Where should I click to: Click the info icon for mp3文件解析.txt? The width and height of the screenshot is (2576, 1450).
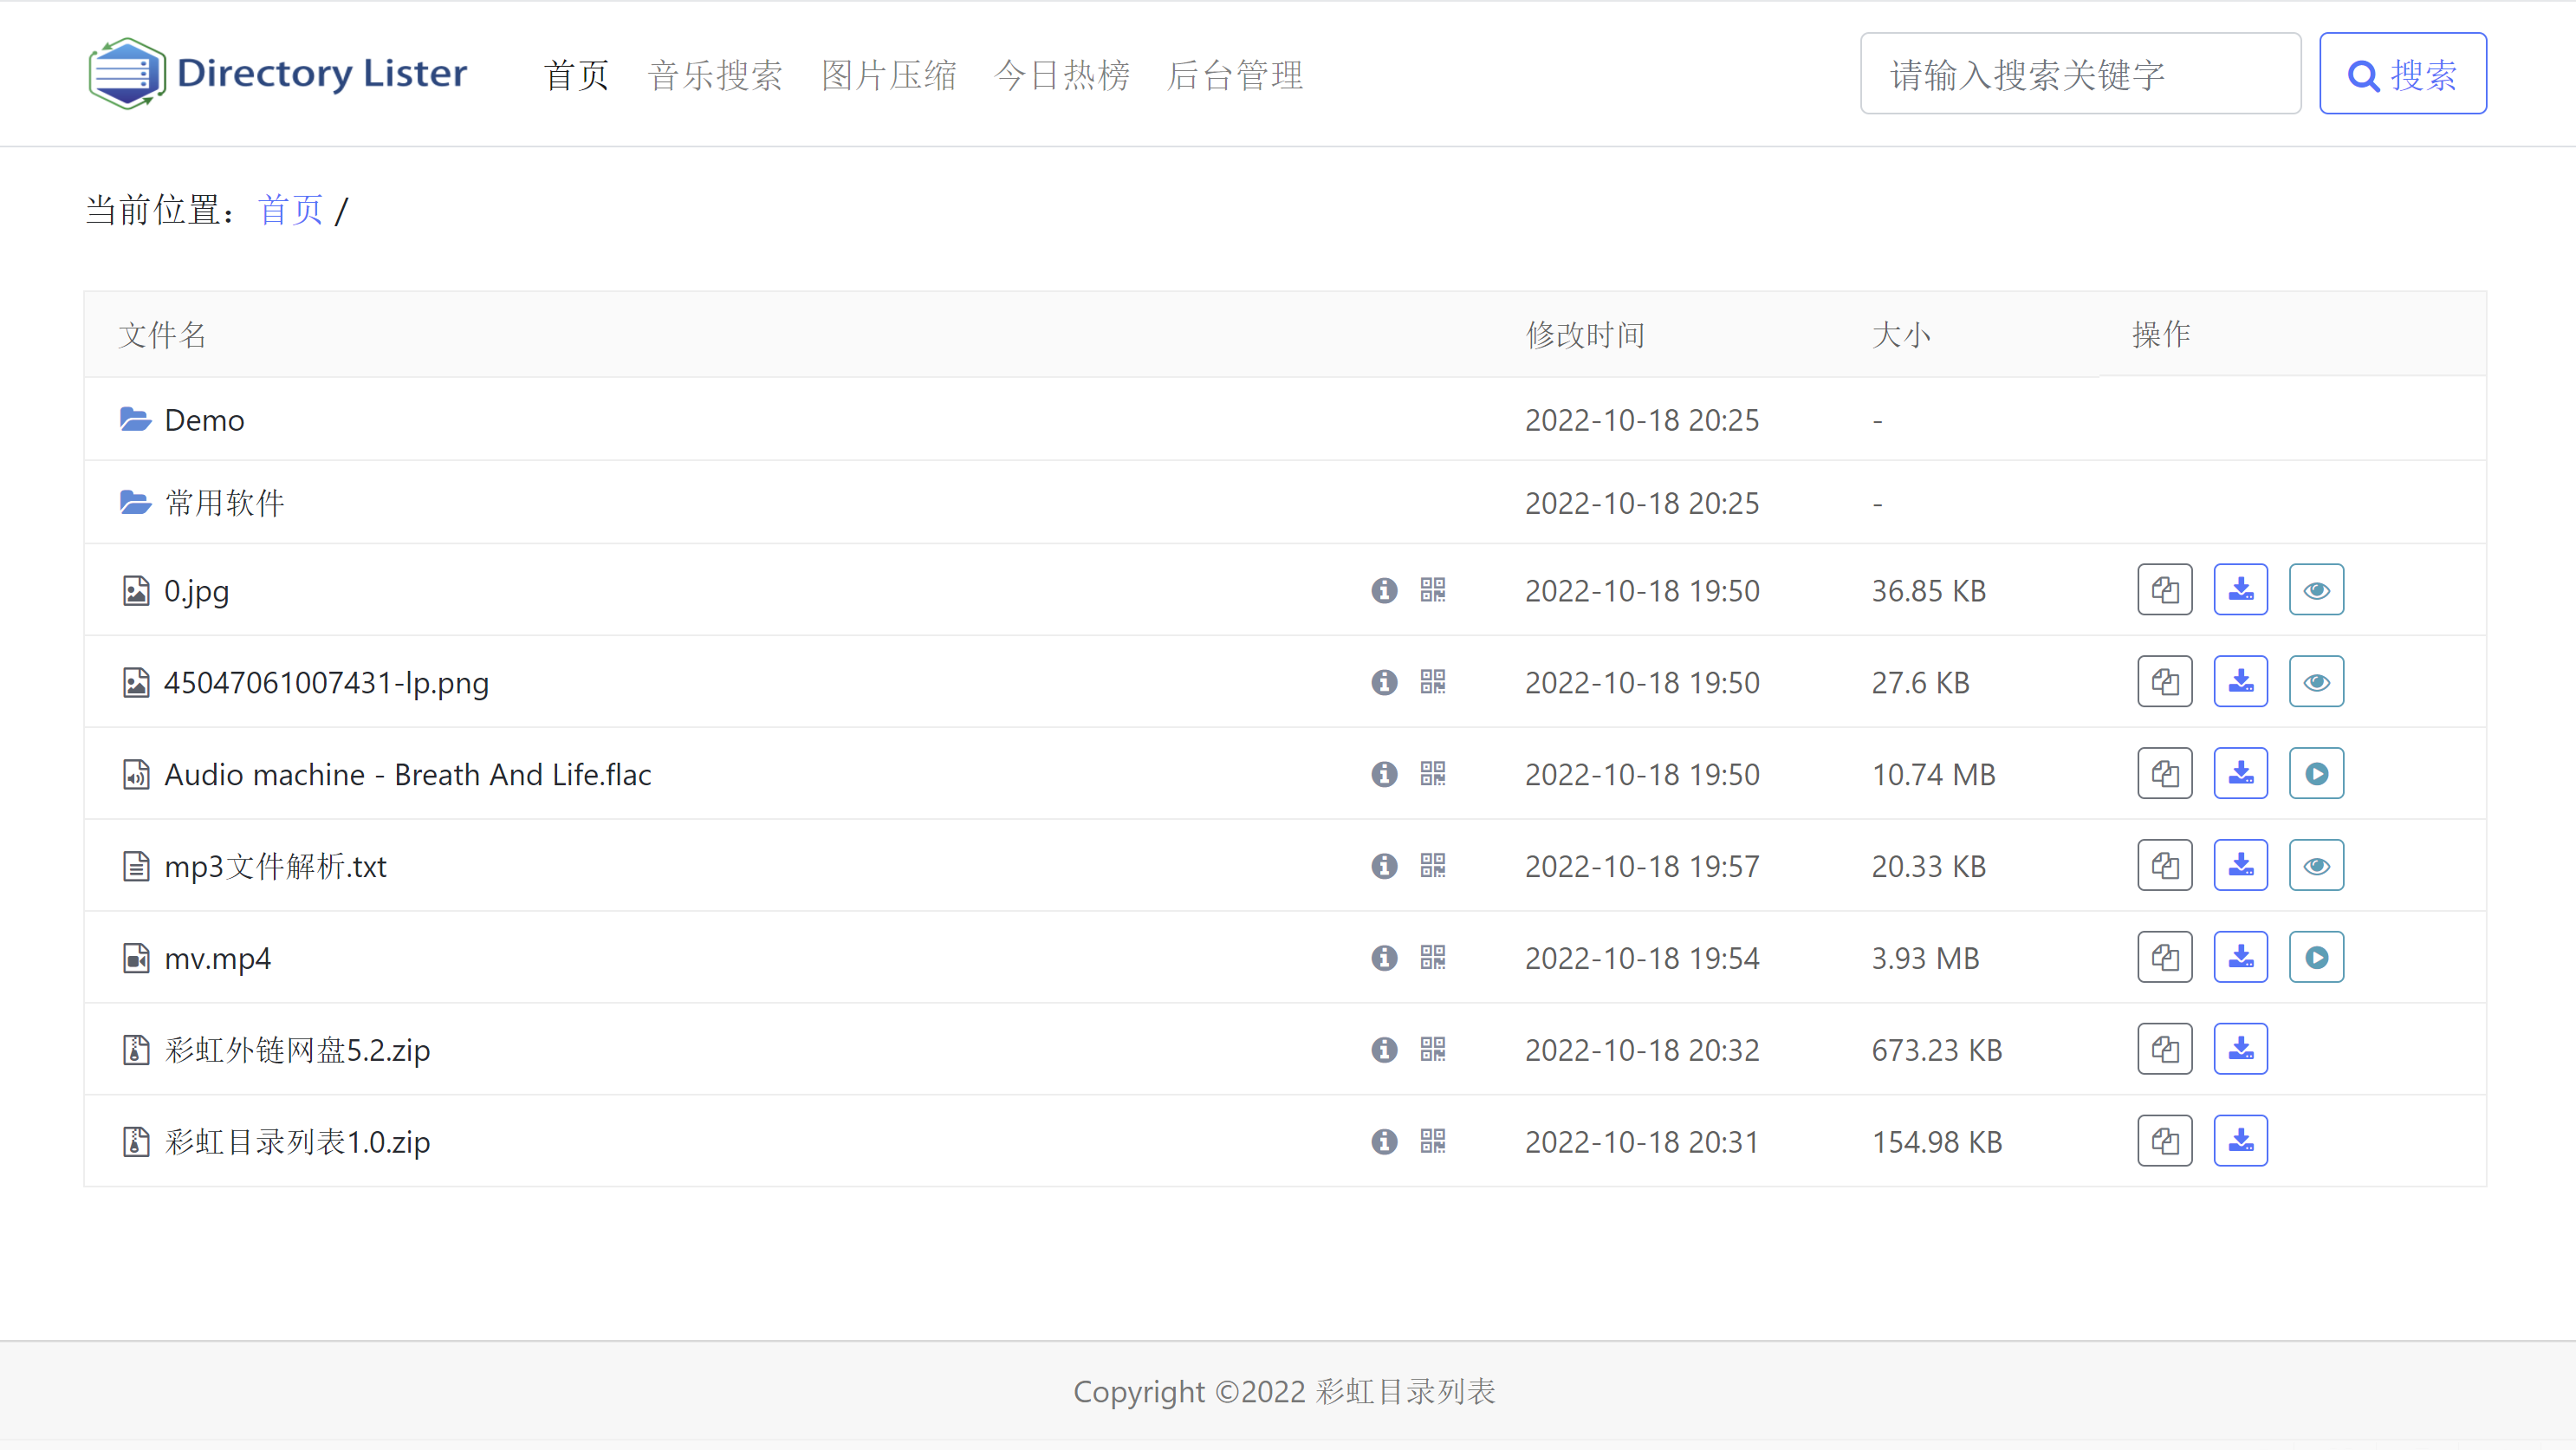[x=1384, y=866]
